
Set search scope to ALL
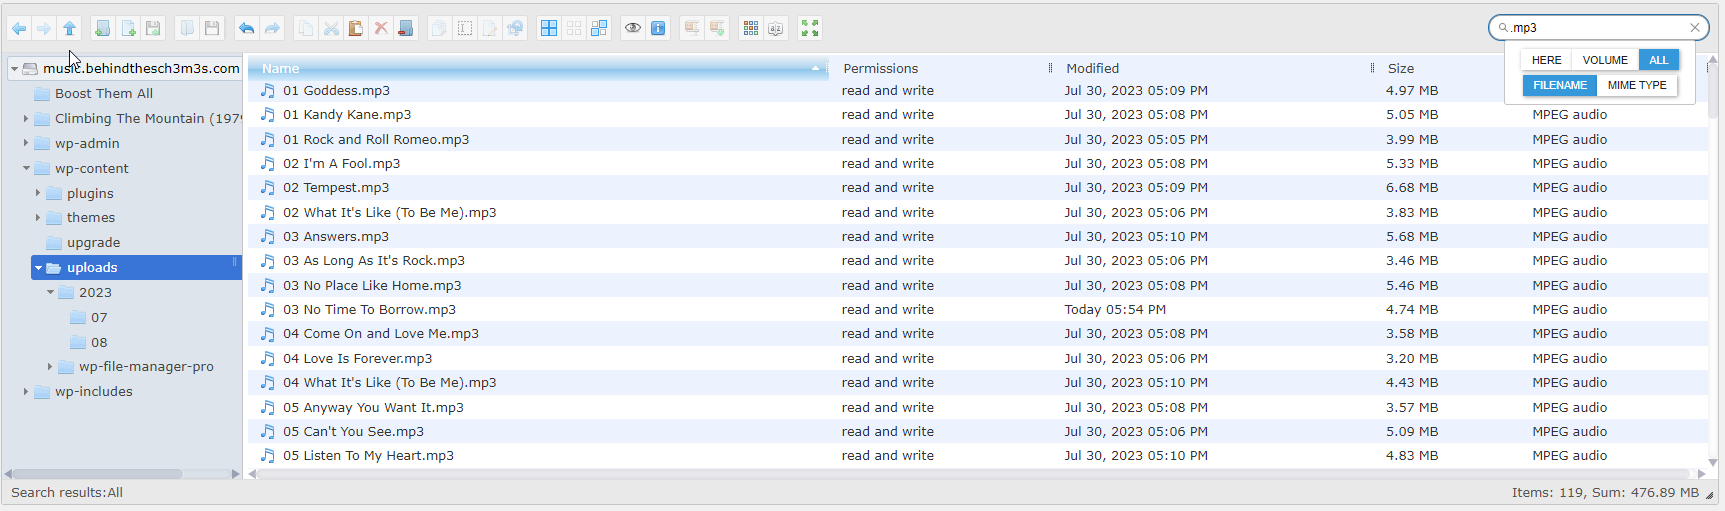tap(1658, 60)
